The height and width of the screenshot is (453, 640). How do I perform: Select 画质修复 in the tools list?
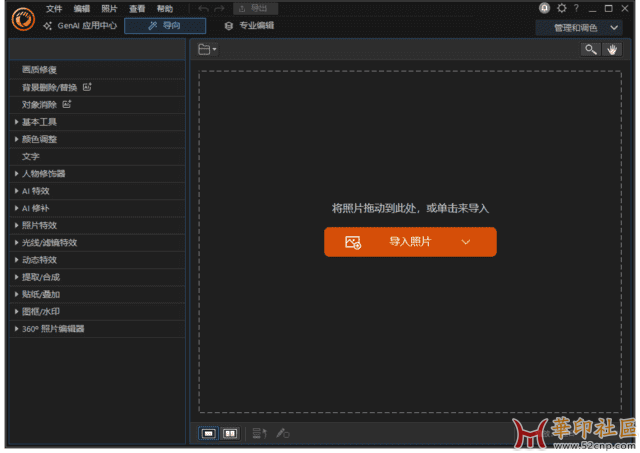(39, 70)
